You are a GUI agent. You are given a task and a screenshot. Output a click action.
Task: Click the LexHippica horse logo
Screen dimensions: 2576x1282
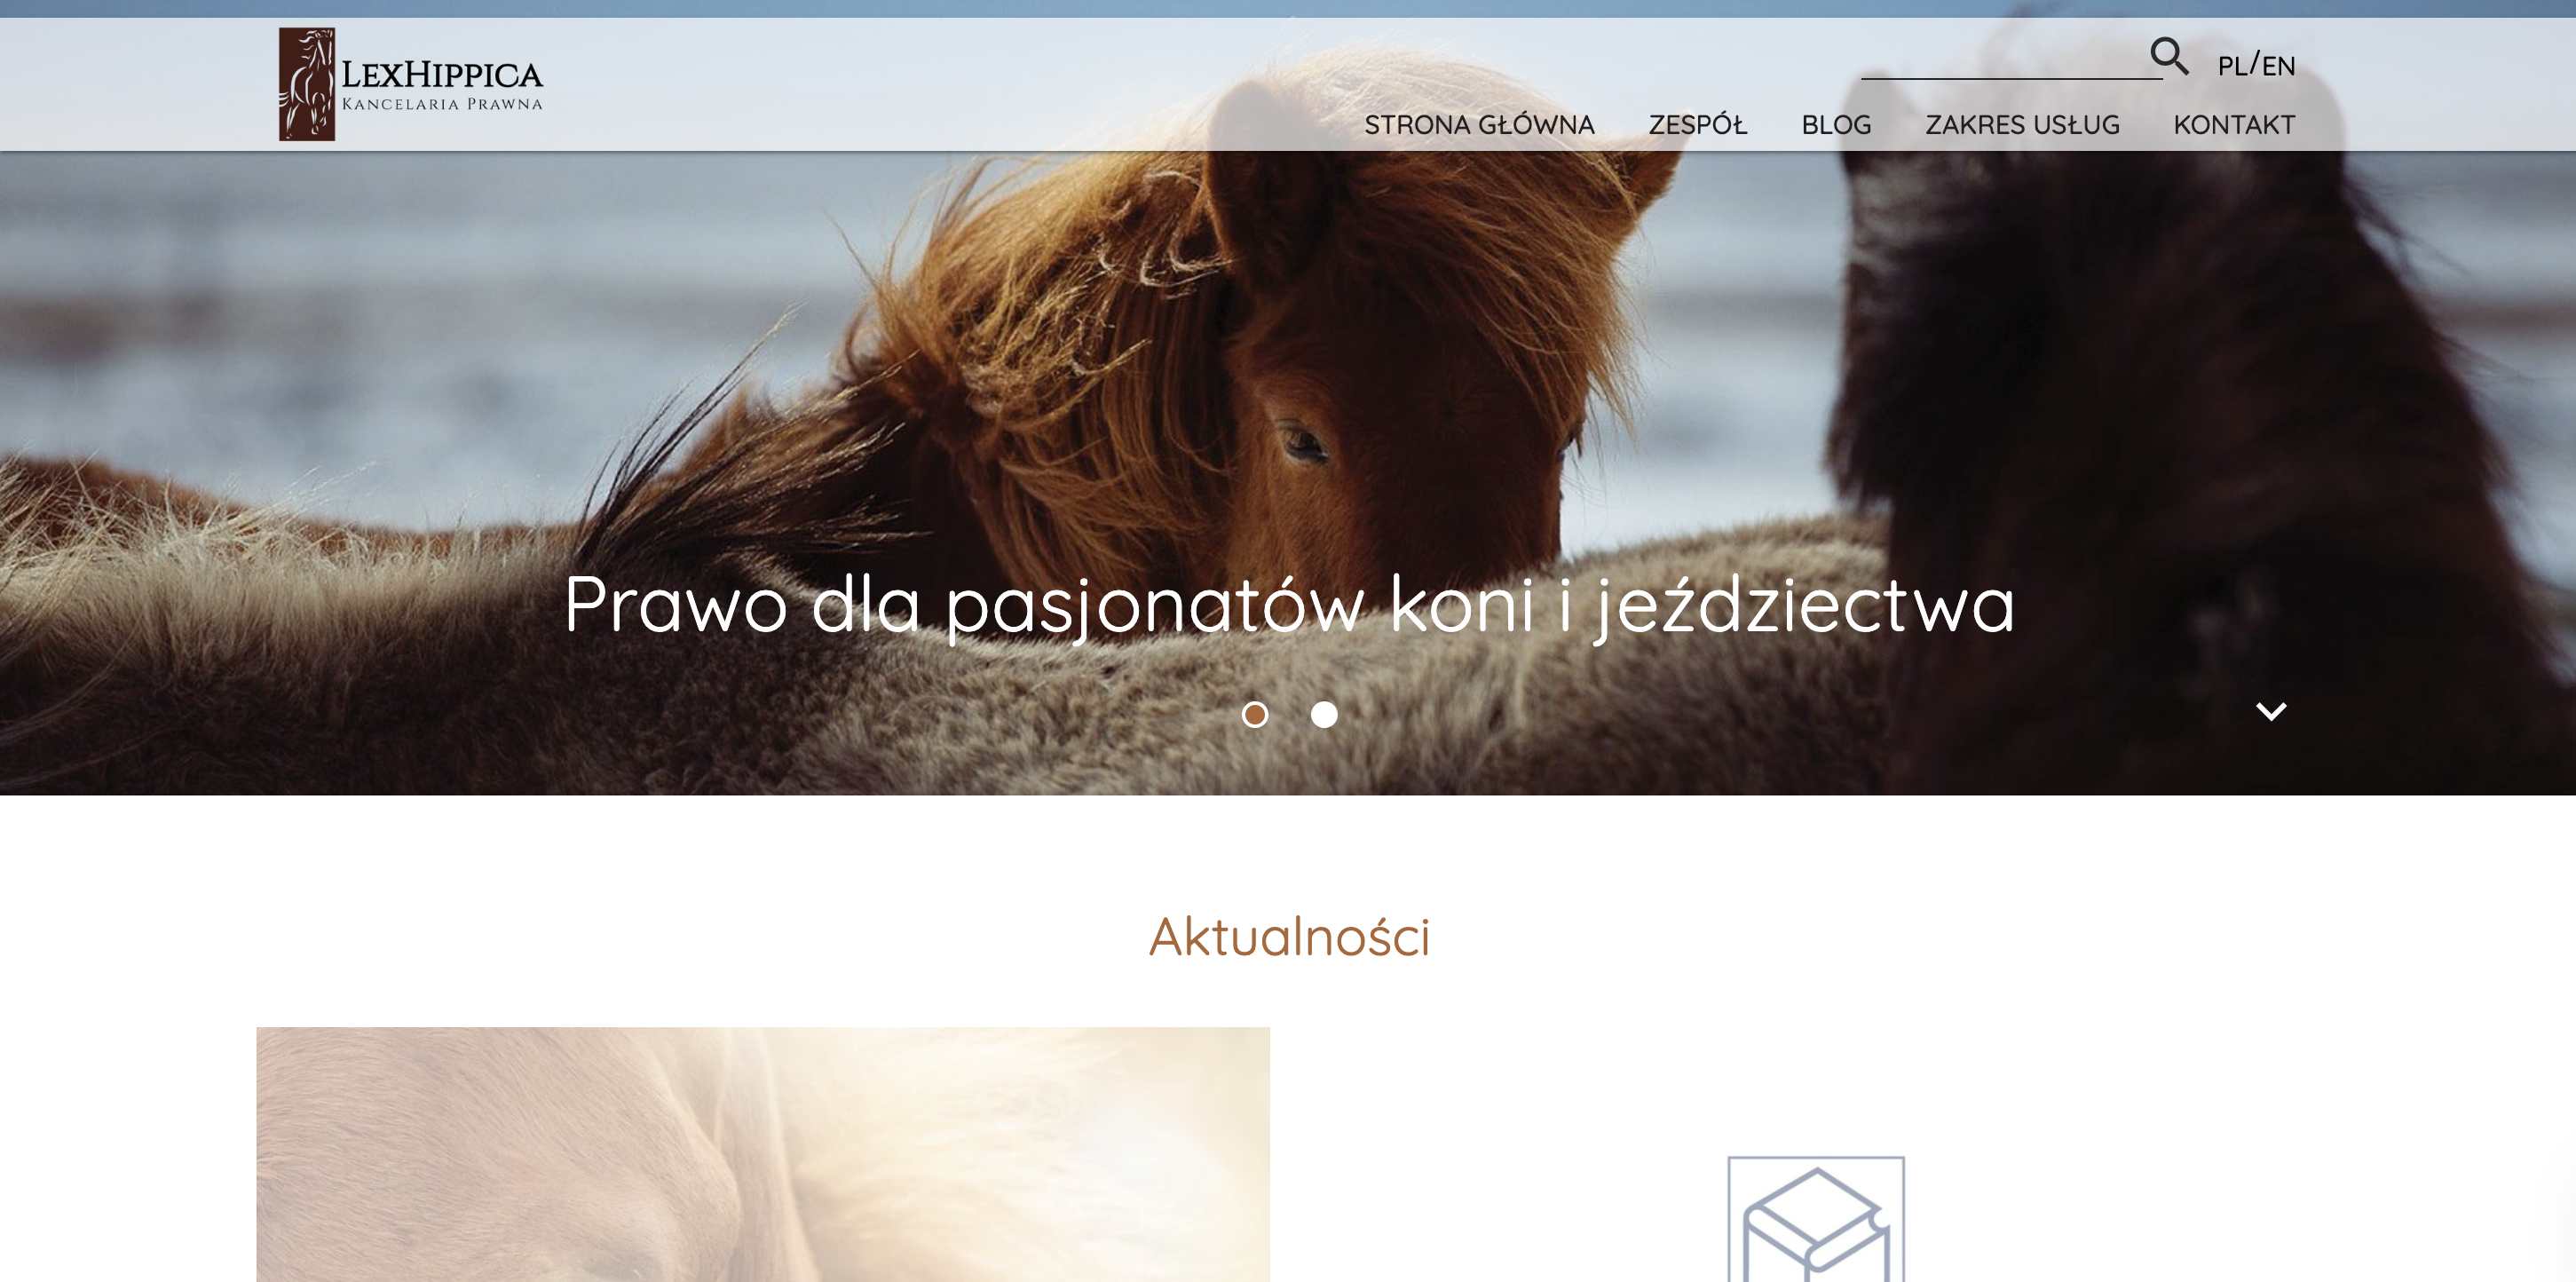[x=307, y=84]
